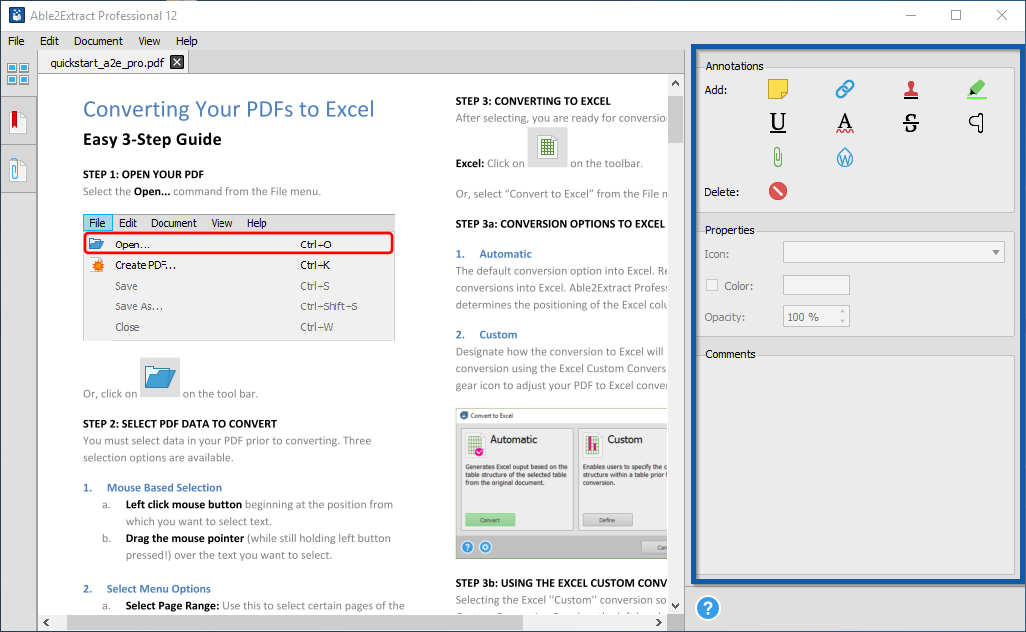
Task: Click the 'STEP 1: OPEN YOUR PDF' heading
Action: click(x=143, y=174)
